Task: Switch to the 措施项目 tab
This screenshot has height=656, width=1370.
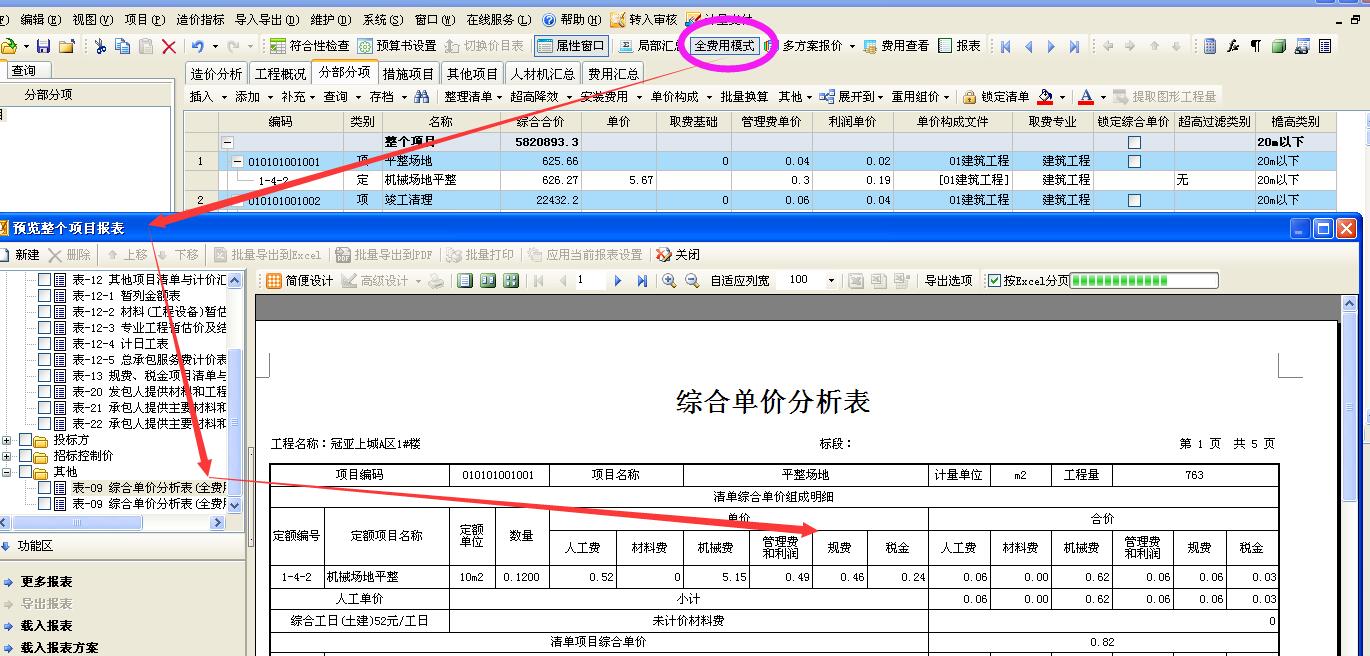Action: point(409,74)
